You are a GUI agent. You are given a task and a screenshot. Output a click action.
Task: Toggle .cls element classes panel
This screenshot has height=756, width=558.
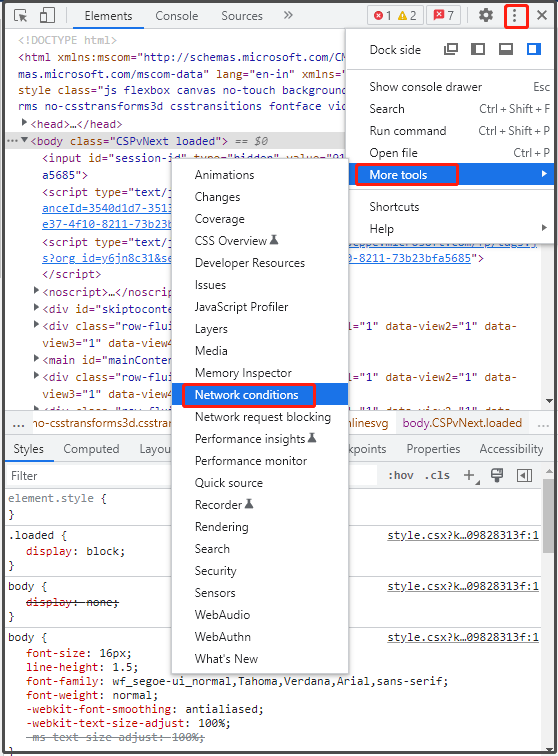click(437, 475)
